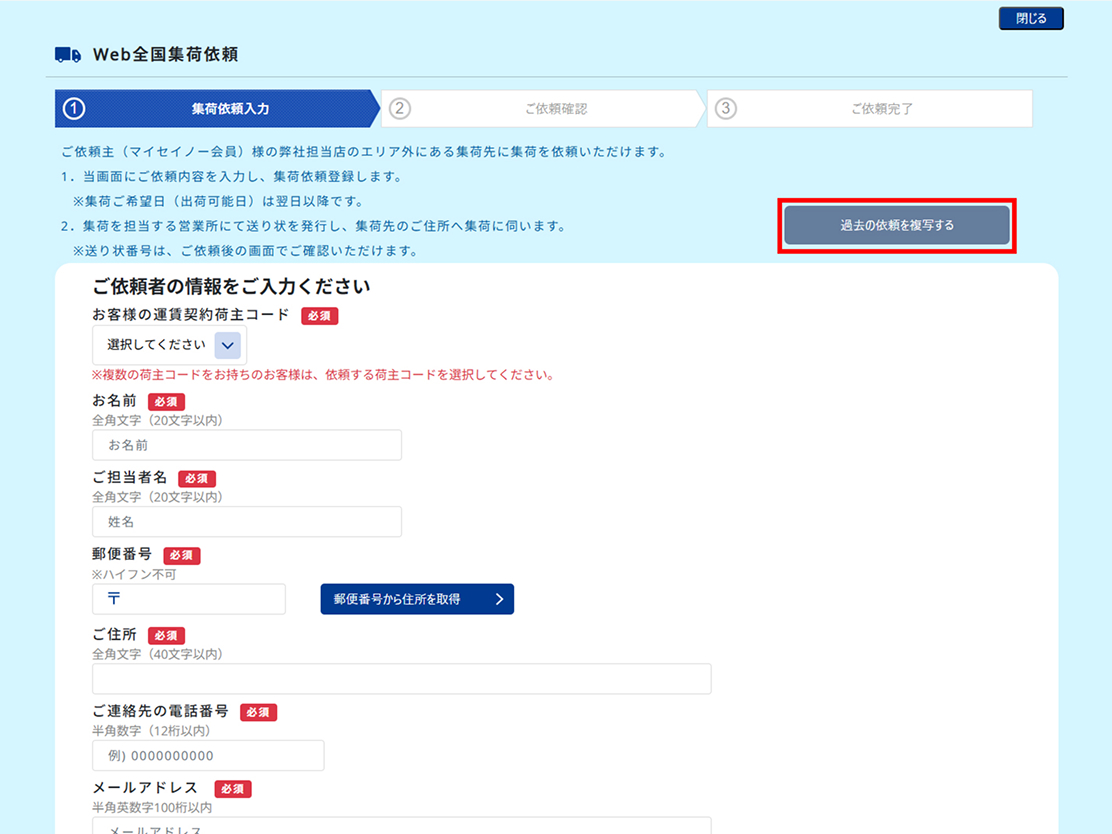The height and width of the screenshot is (834, 1112).
Task: Click the circled 1 step number icon
Action: [x=74, y=109]
